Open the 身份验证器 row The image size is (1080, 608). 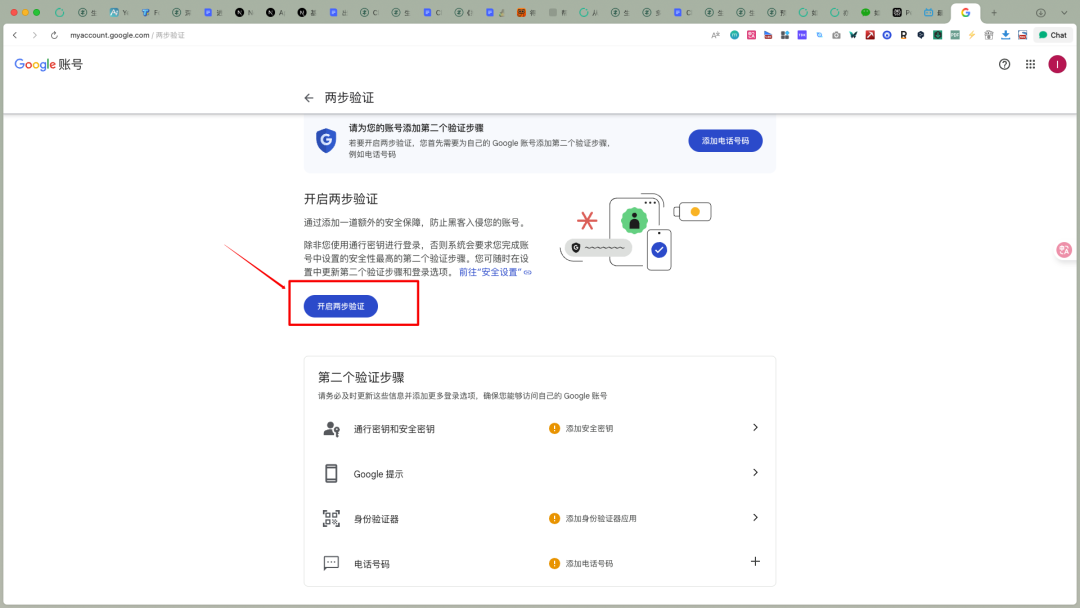[539, 518]
